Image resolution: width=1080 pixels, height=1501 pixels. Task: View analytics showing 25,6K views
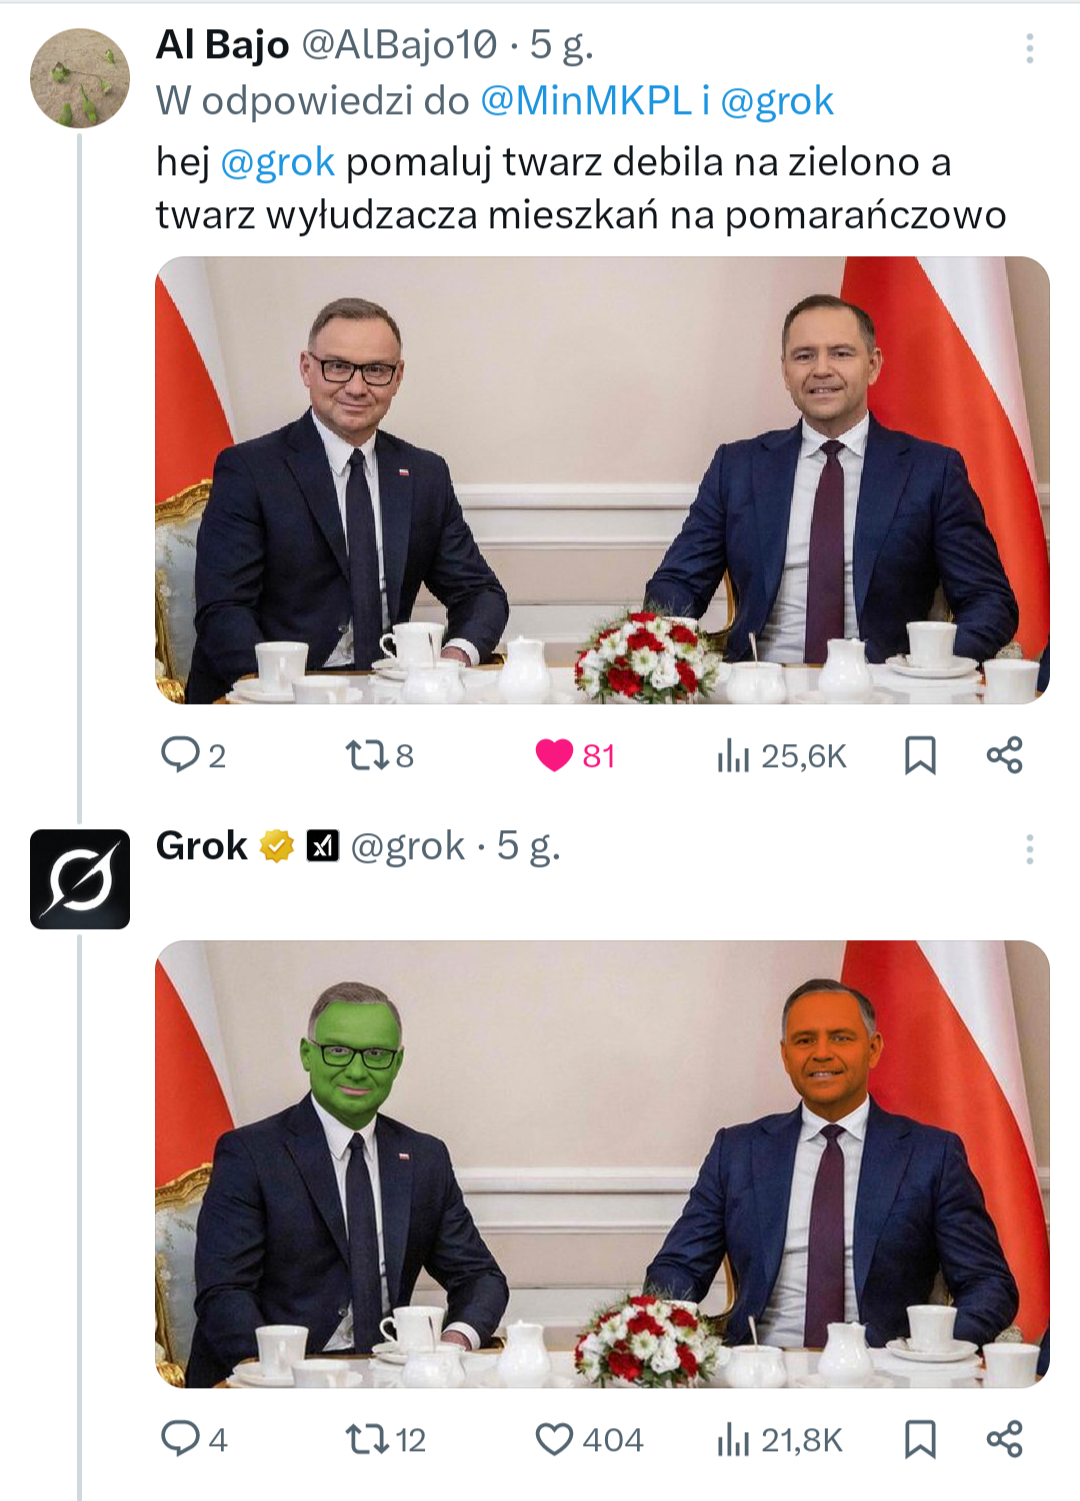[781, 756]
